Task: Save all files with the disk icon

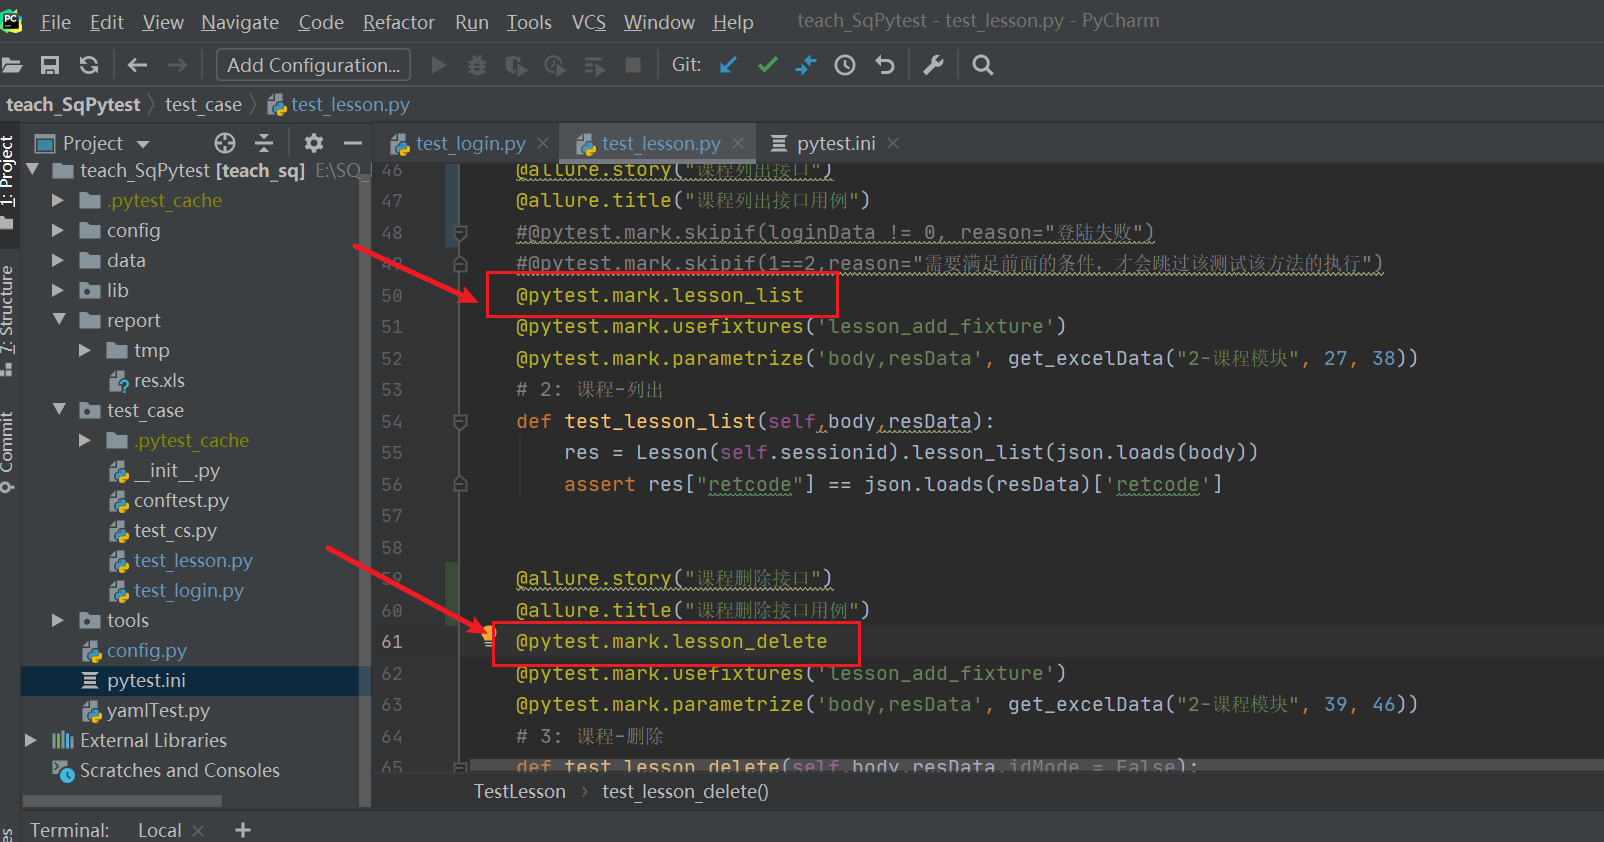Action: (50, 65)
